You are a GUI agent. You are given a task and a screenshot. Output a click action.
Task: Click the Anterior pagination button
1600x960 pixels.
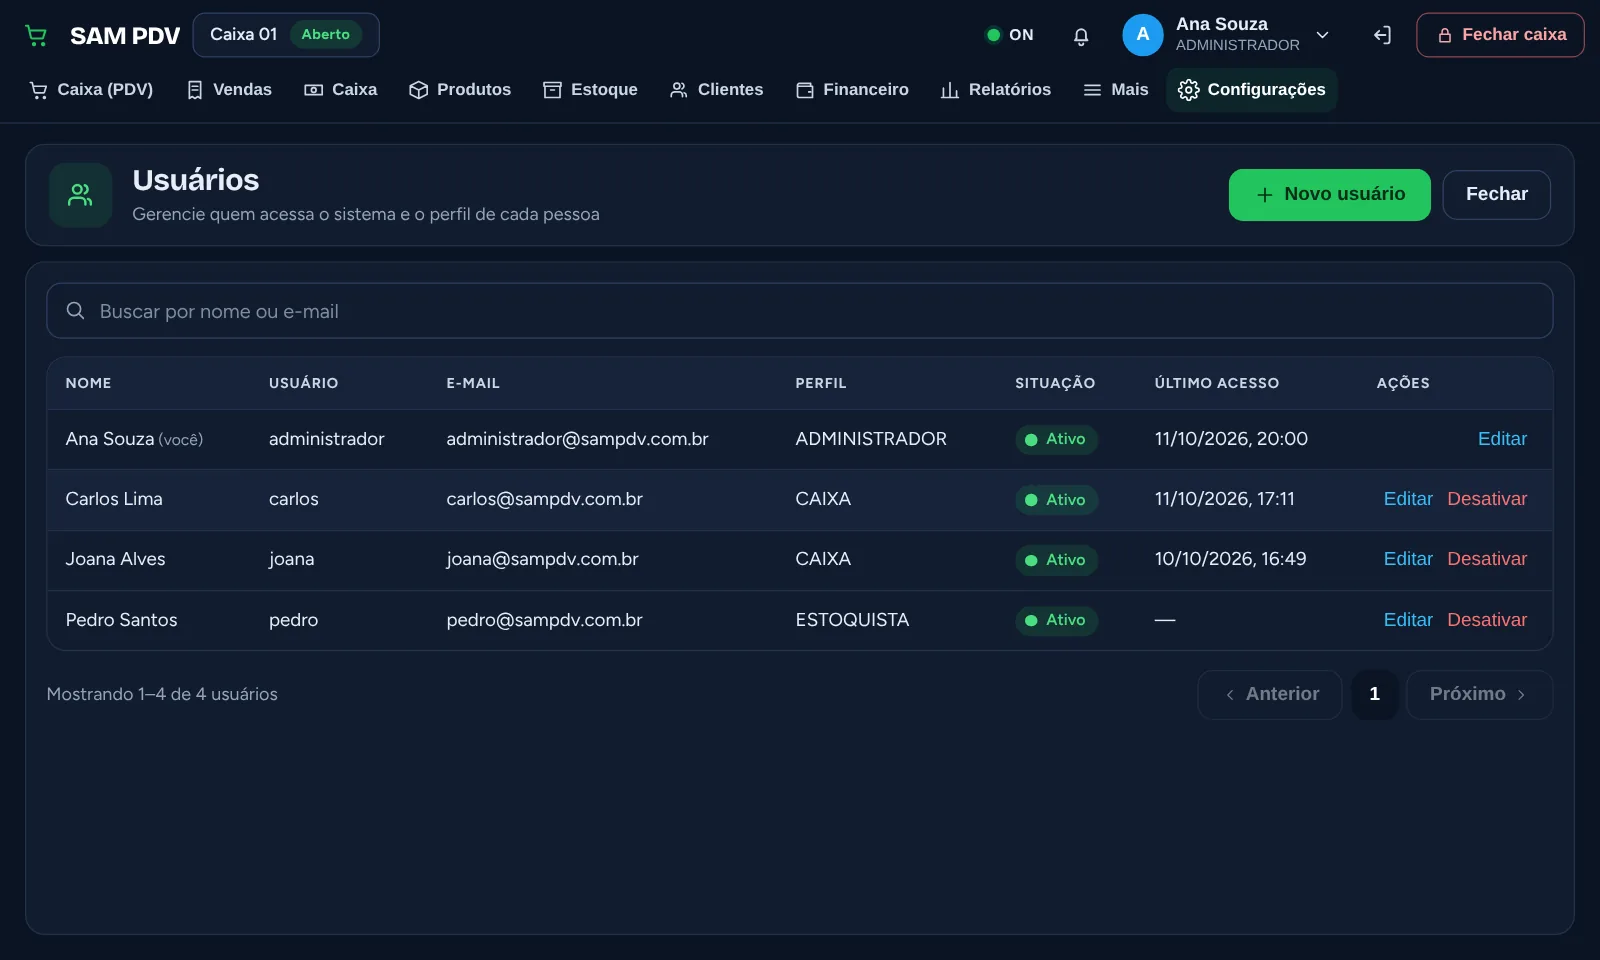[1270, 695]
